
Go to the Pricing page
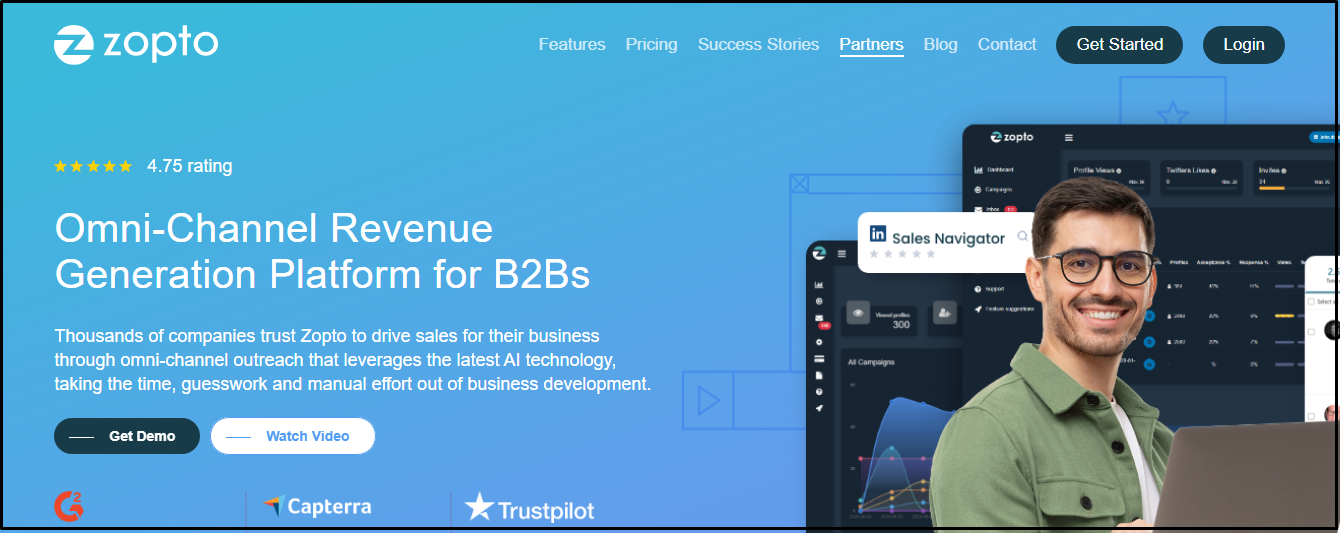651,44
